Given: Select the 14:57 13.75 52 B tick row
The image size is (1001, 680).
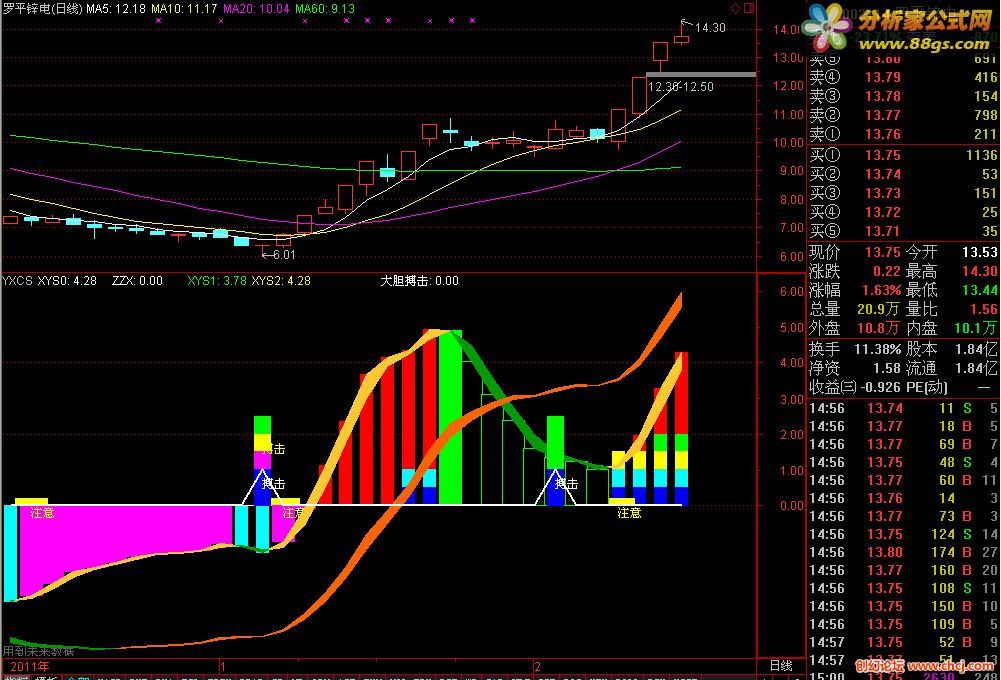Looking at the screenshot, I should coord(903,642).
